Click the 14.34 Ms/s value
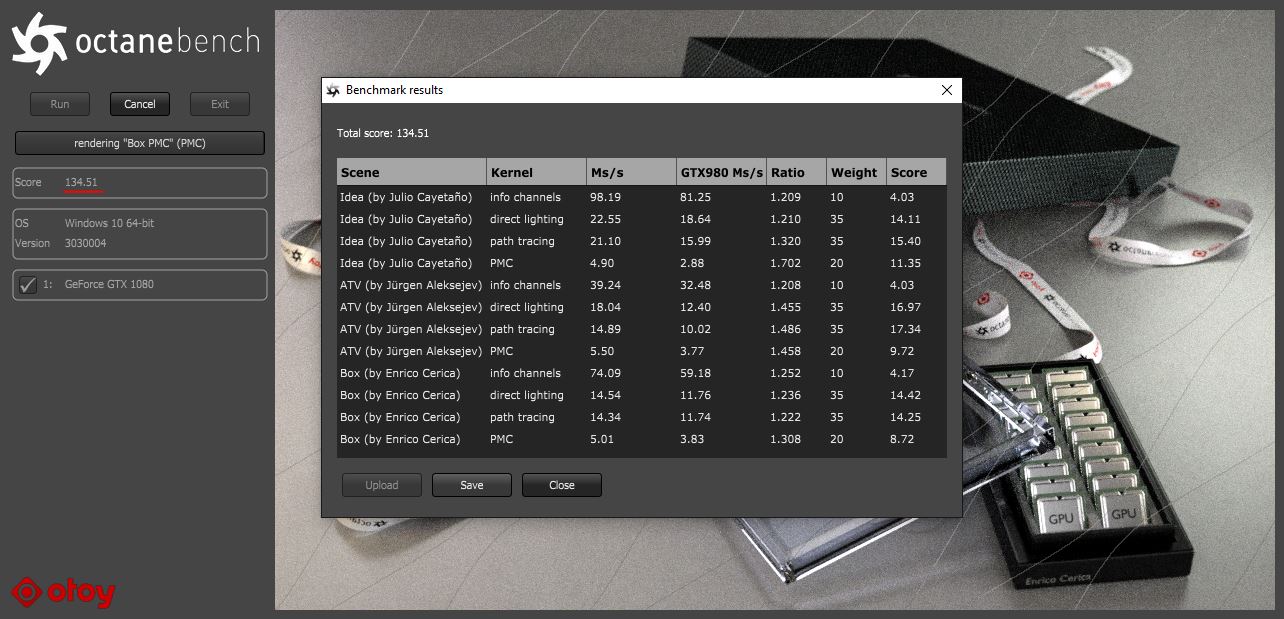The height and width of the screenshot is (619, 1284). (x=605, y=417)
